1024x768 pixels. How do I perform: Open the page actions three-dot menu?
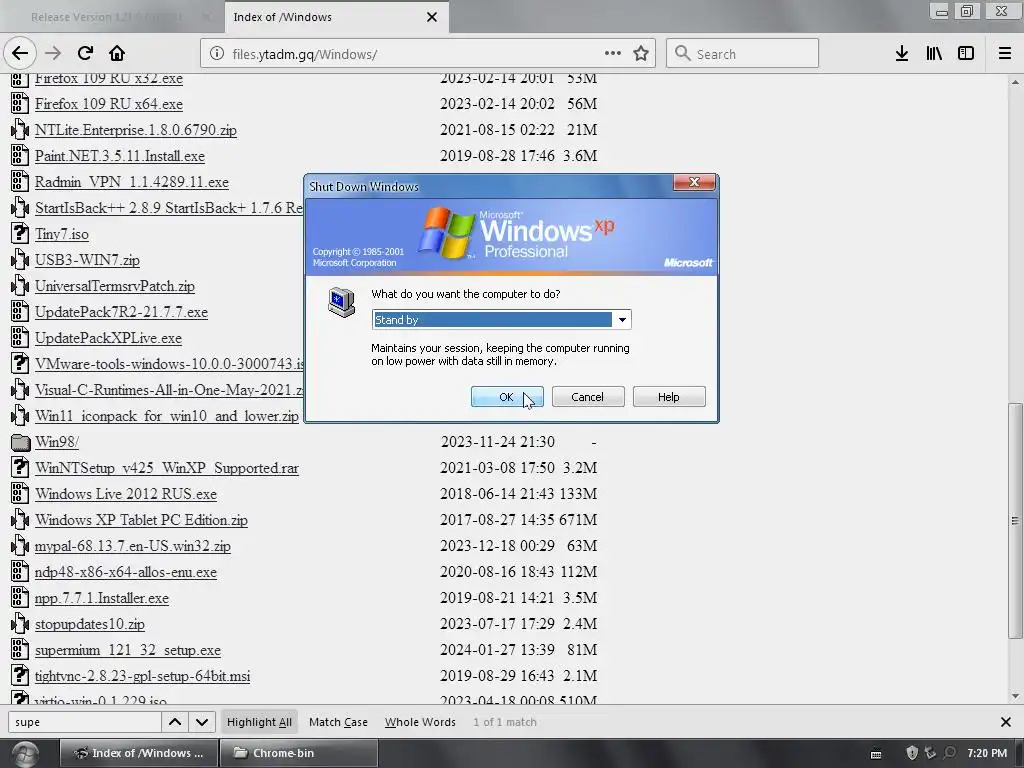(613, 54)
